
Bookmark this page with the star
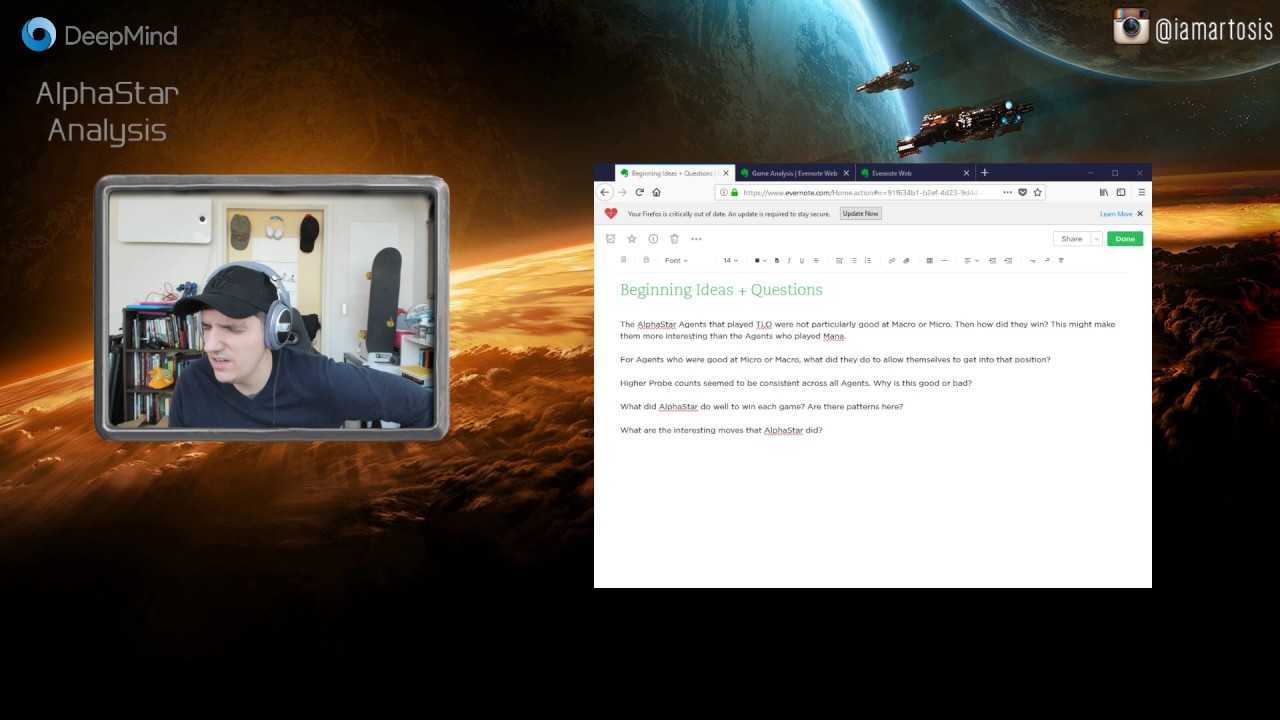coord(1037,192)
